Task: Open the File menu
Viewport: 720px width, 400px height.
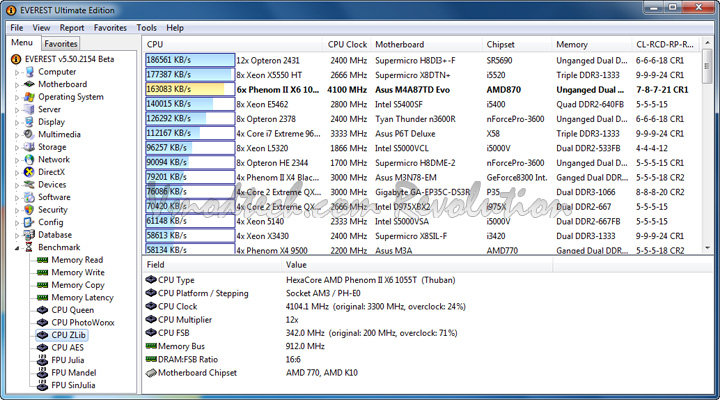Action: 17,28
